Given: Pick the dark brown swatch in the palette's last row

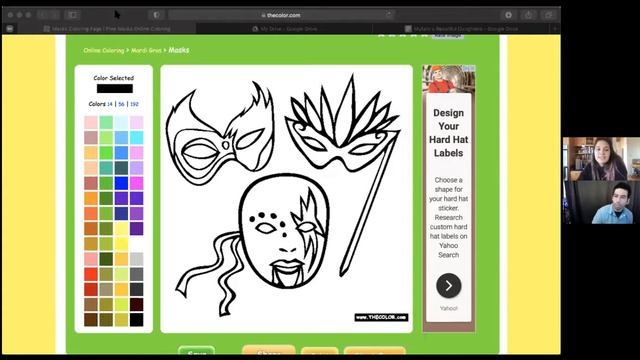Looking at the screenshot, I should (x=91, y=319).
